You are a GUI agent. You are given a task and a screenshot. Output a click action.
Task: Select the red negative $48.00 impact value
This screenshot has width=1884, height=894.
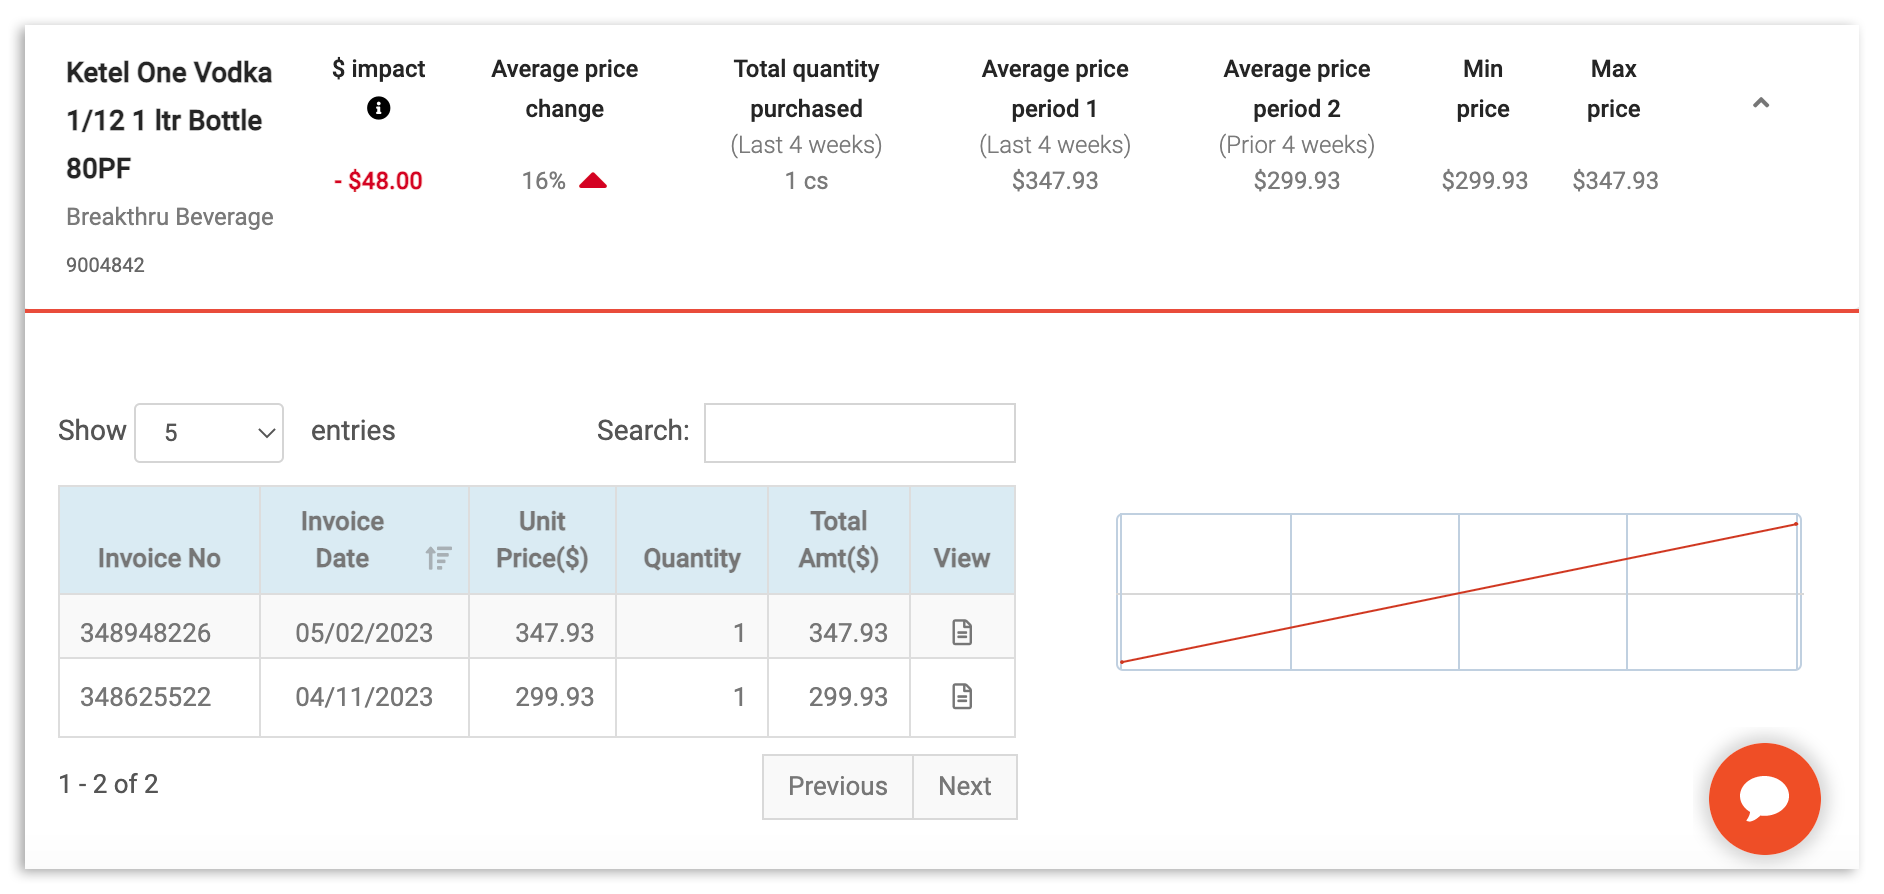378,181
